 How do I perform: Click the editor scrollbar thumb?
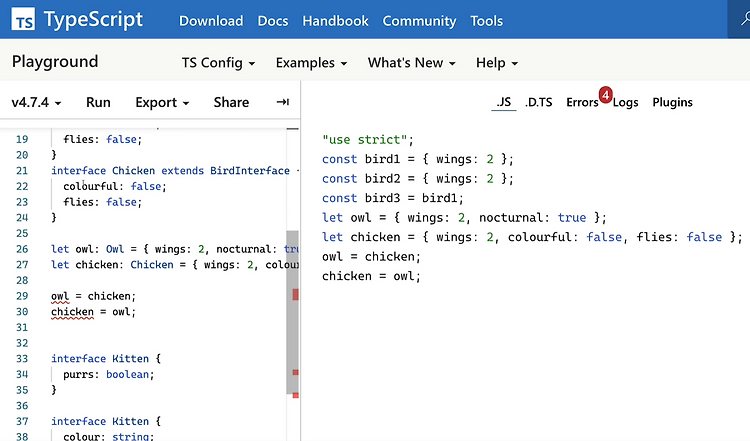pos(292,312)
